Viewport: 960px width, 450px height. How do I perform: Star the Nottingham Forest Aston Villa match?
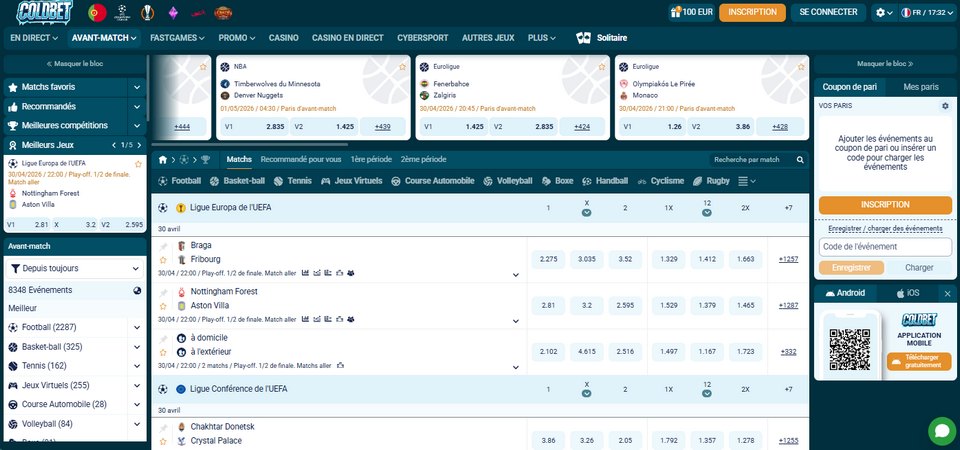click(x=163, y=306)
